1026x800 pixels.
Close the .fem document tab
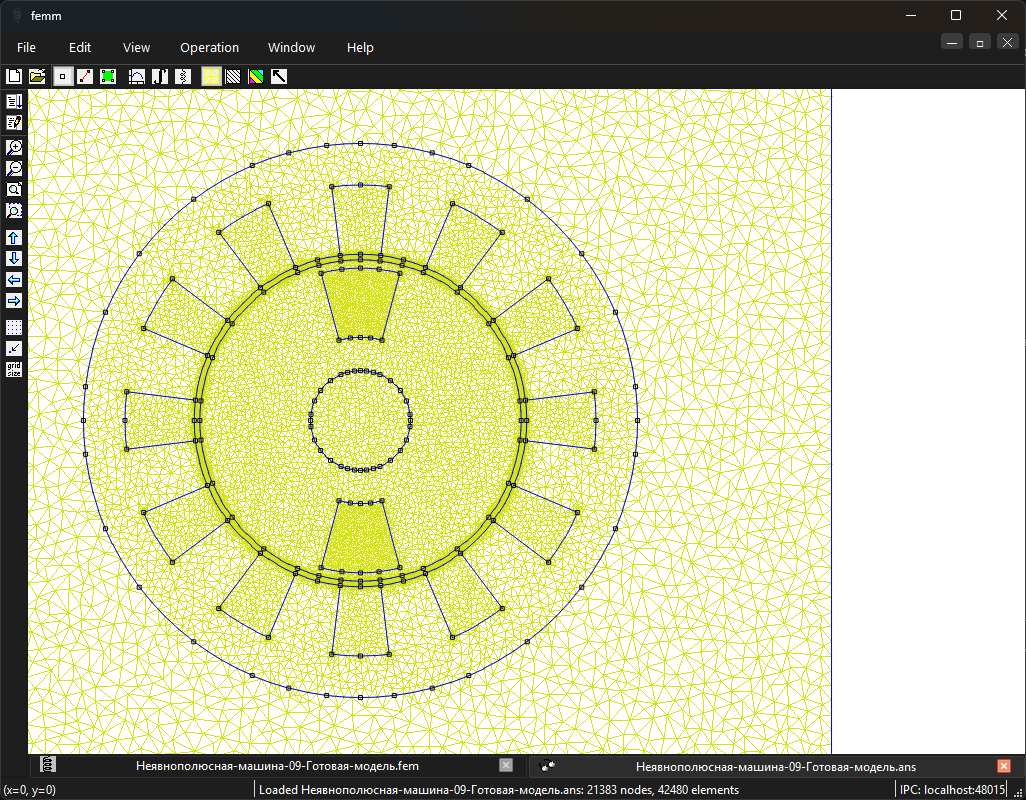(x=506, y=765)
